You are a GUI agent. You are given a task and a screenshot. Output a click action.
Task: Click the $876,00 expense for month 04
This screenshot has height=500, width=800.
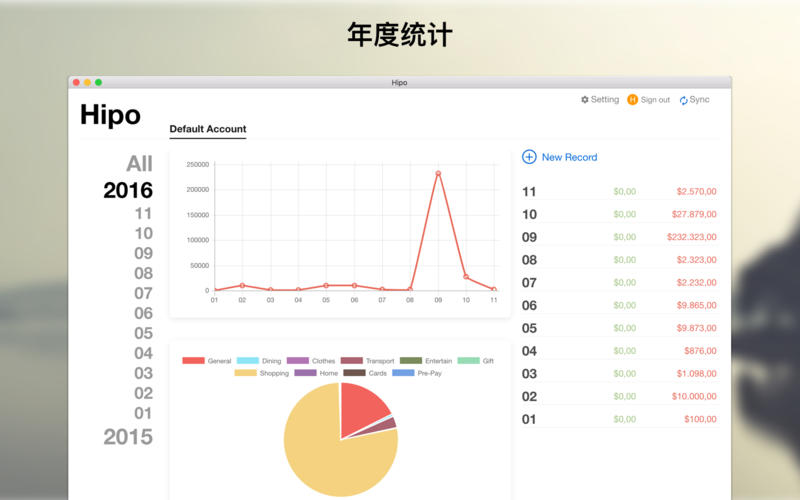700,351
